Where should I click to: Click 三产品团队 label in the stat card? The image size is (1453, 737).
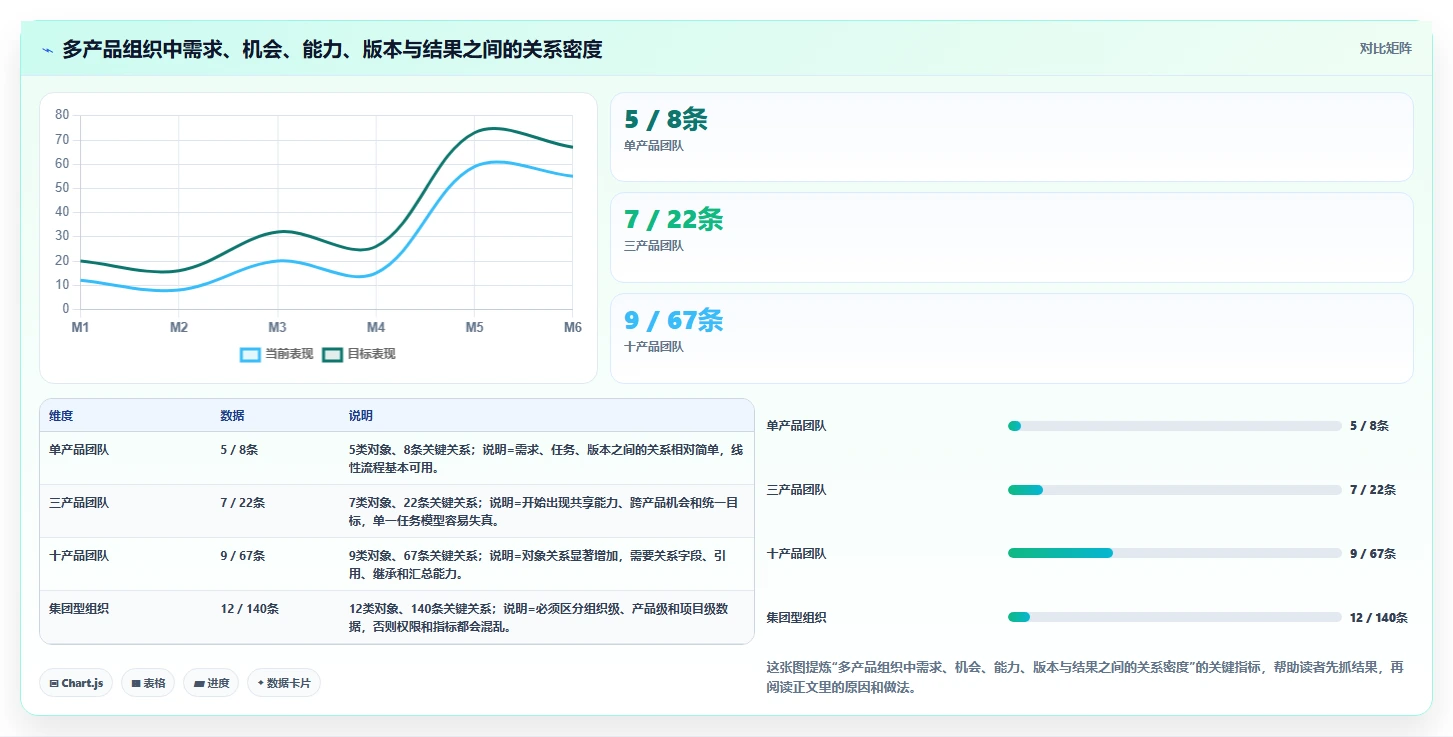[x=654, y=246]
